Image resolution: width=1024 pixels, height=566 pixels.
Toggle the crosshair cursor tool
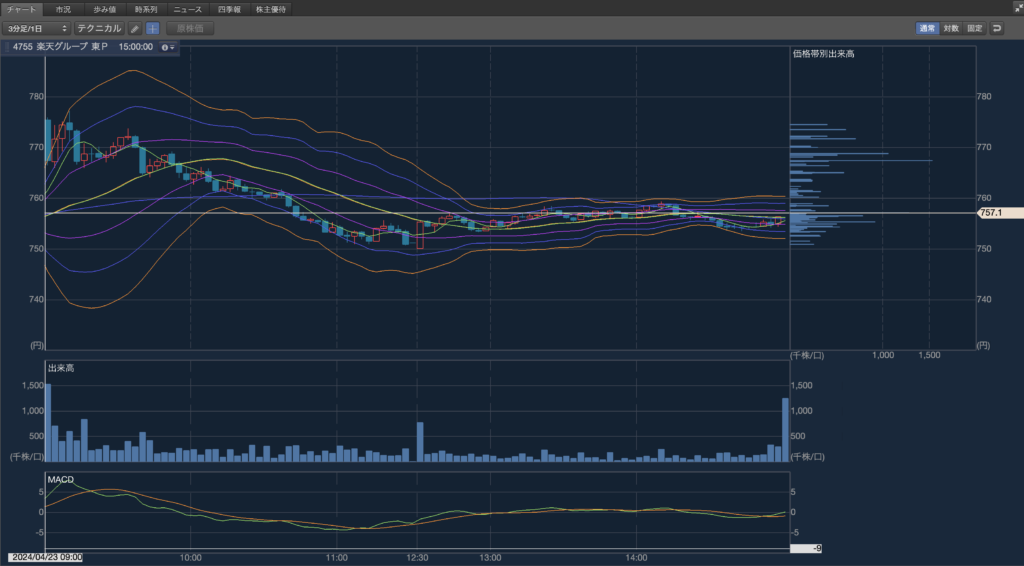[153, 29]
